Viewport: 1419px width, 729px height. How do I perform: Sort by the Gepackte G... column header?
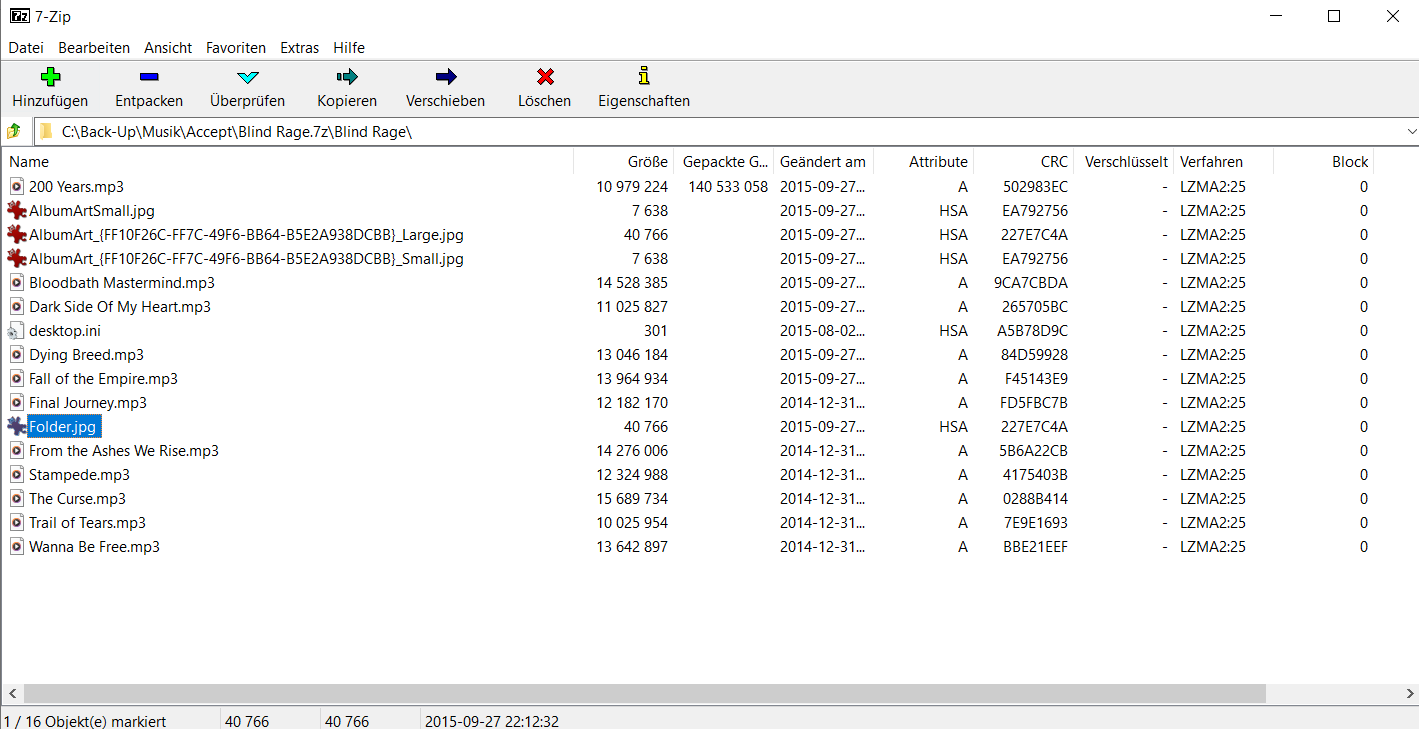pyautogui.click(x=724, y=162)
